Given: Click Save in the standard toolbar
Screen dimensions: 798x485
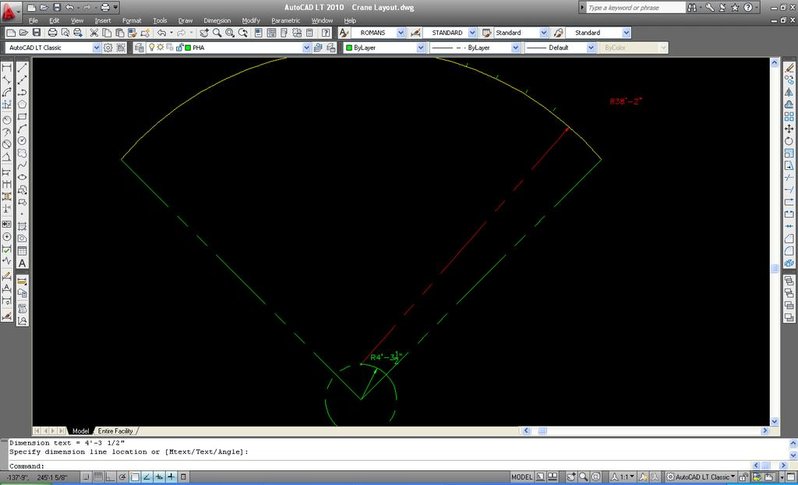Looking at the screenshot, I should 37,33.
